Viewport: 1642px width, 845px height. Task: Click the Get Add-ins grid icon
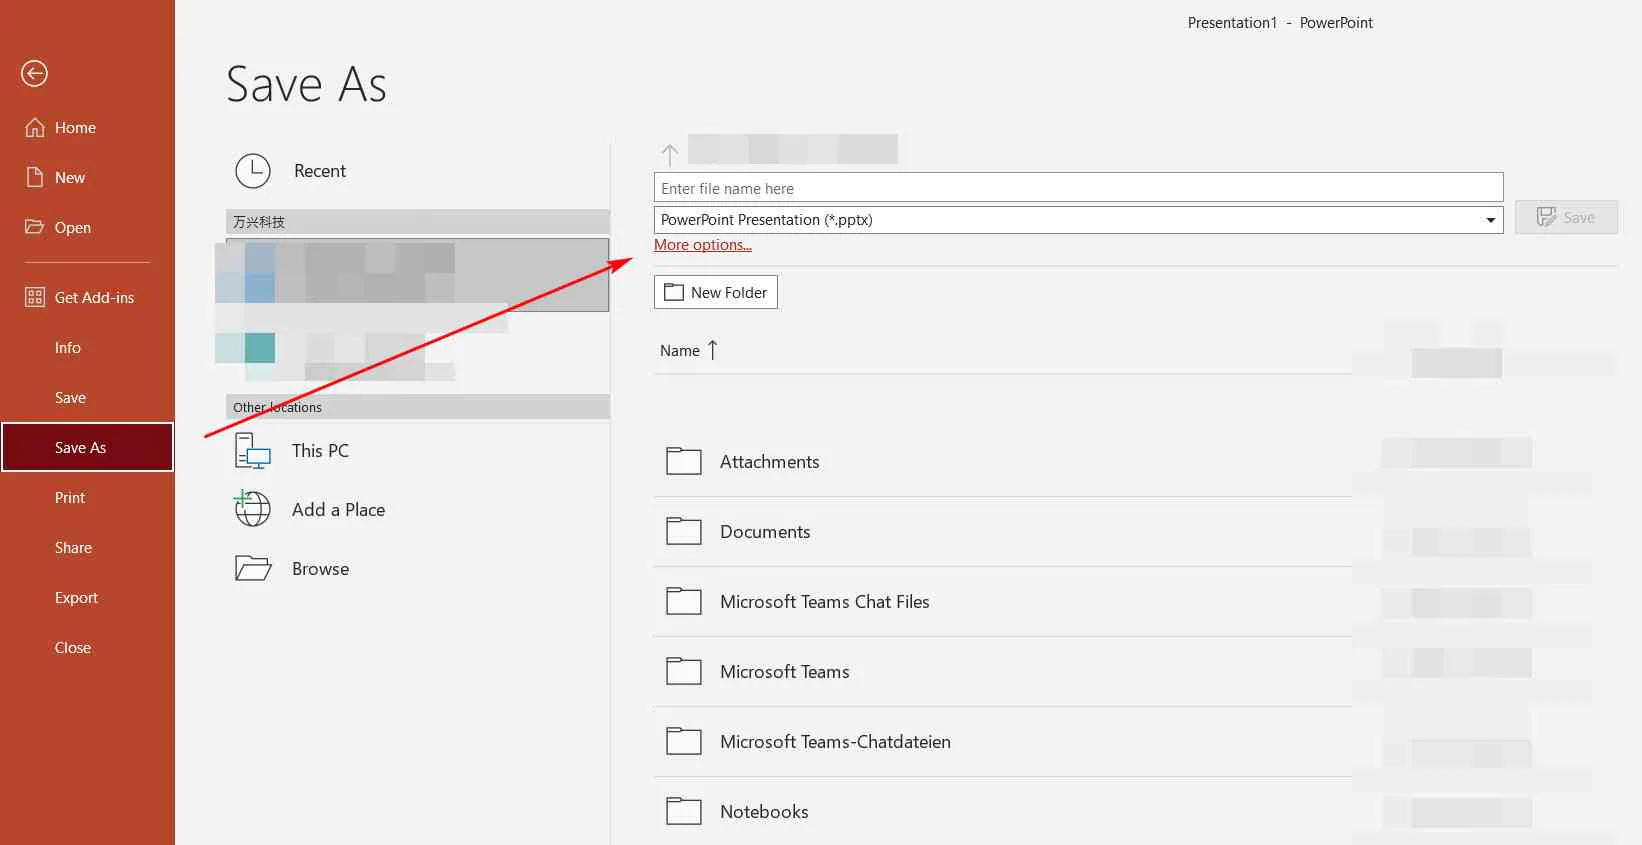[35, 297]
